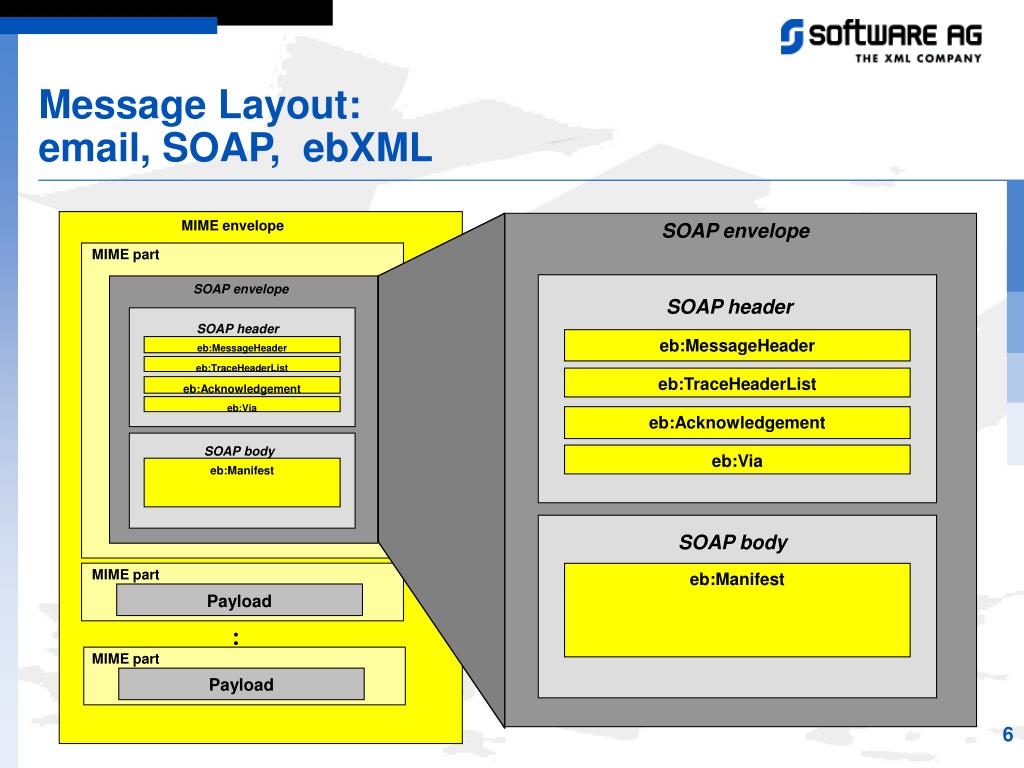Select the 'MIME envelope' label
The height and width of the screenshot is (768, 1024).
tap(232, 225)
